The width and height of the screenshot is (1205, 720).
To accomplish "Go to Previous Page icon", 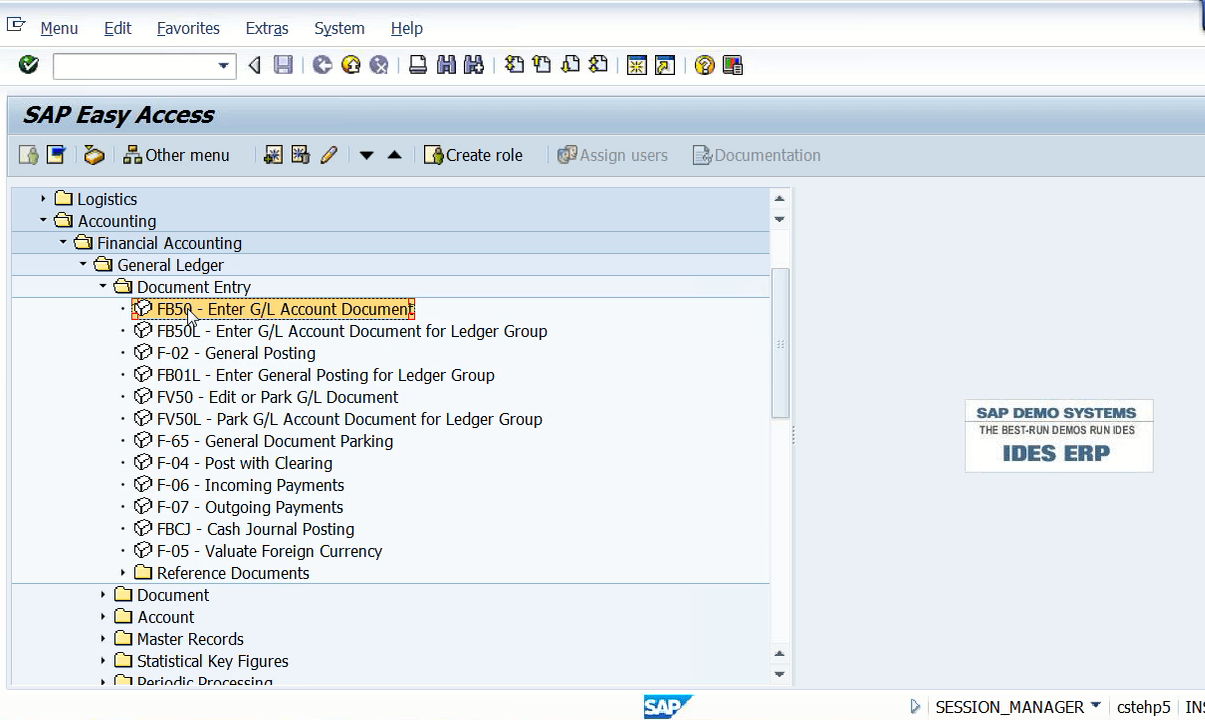I will pos(542,65).
